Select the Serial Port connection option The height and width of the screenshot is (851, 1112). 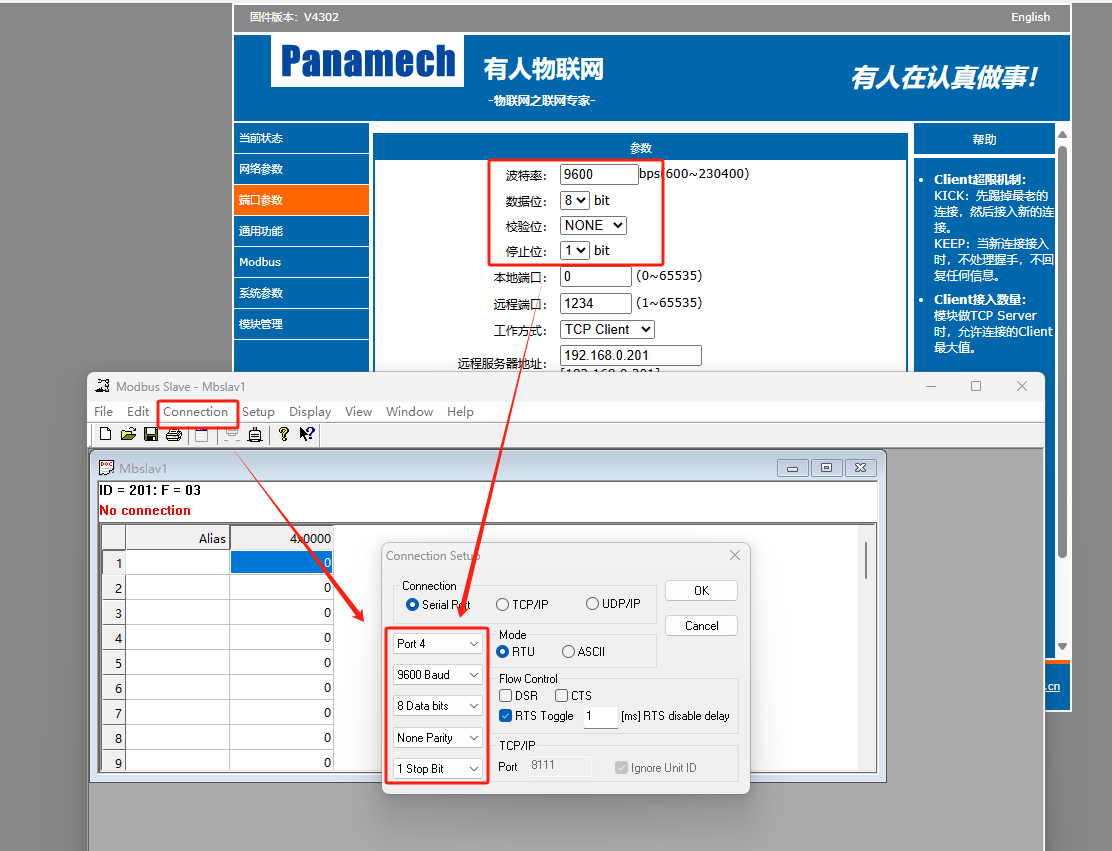coord(412,604)
